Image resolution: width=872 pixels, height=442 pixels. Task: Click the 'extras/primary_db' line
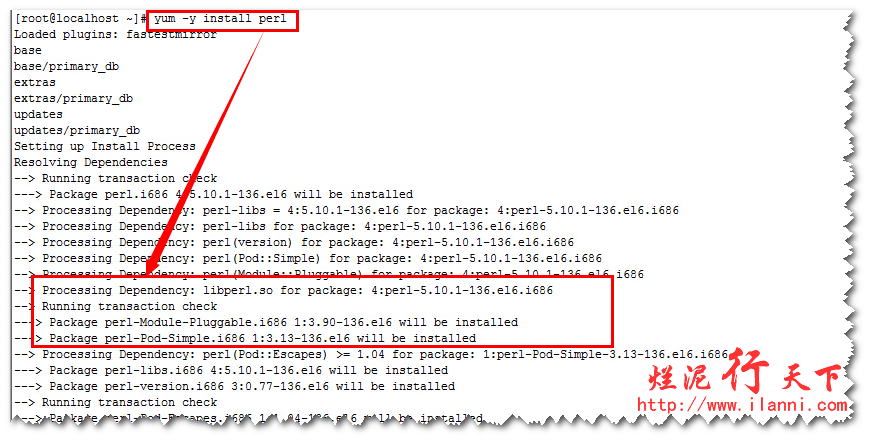(x=73, y=98)
